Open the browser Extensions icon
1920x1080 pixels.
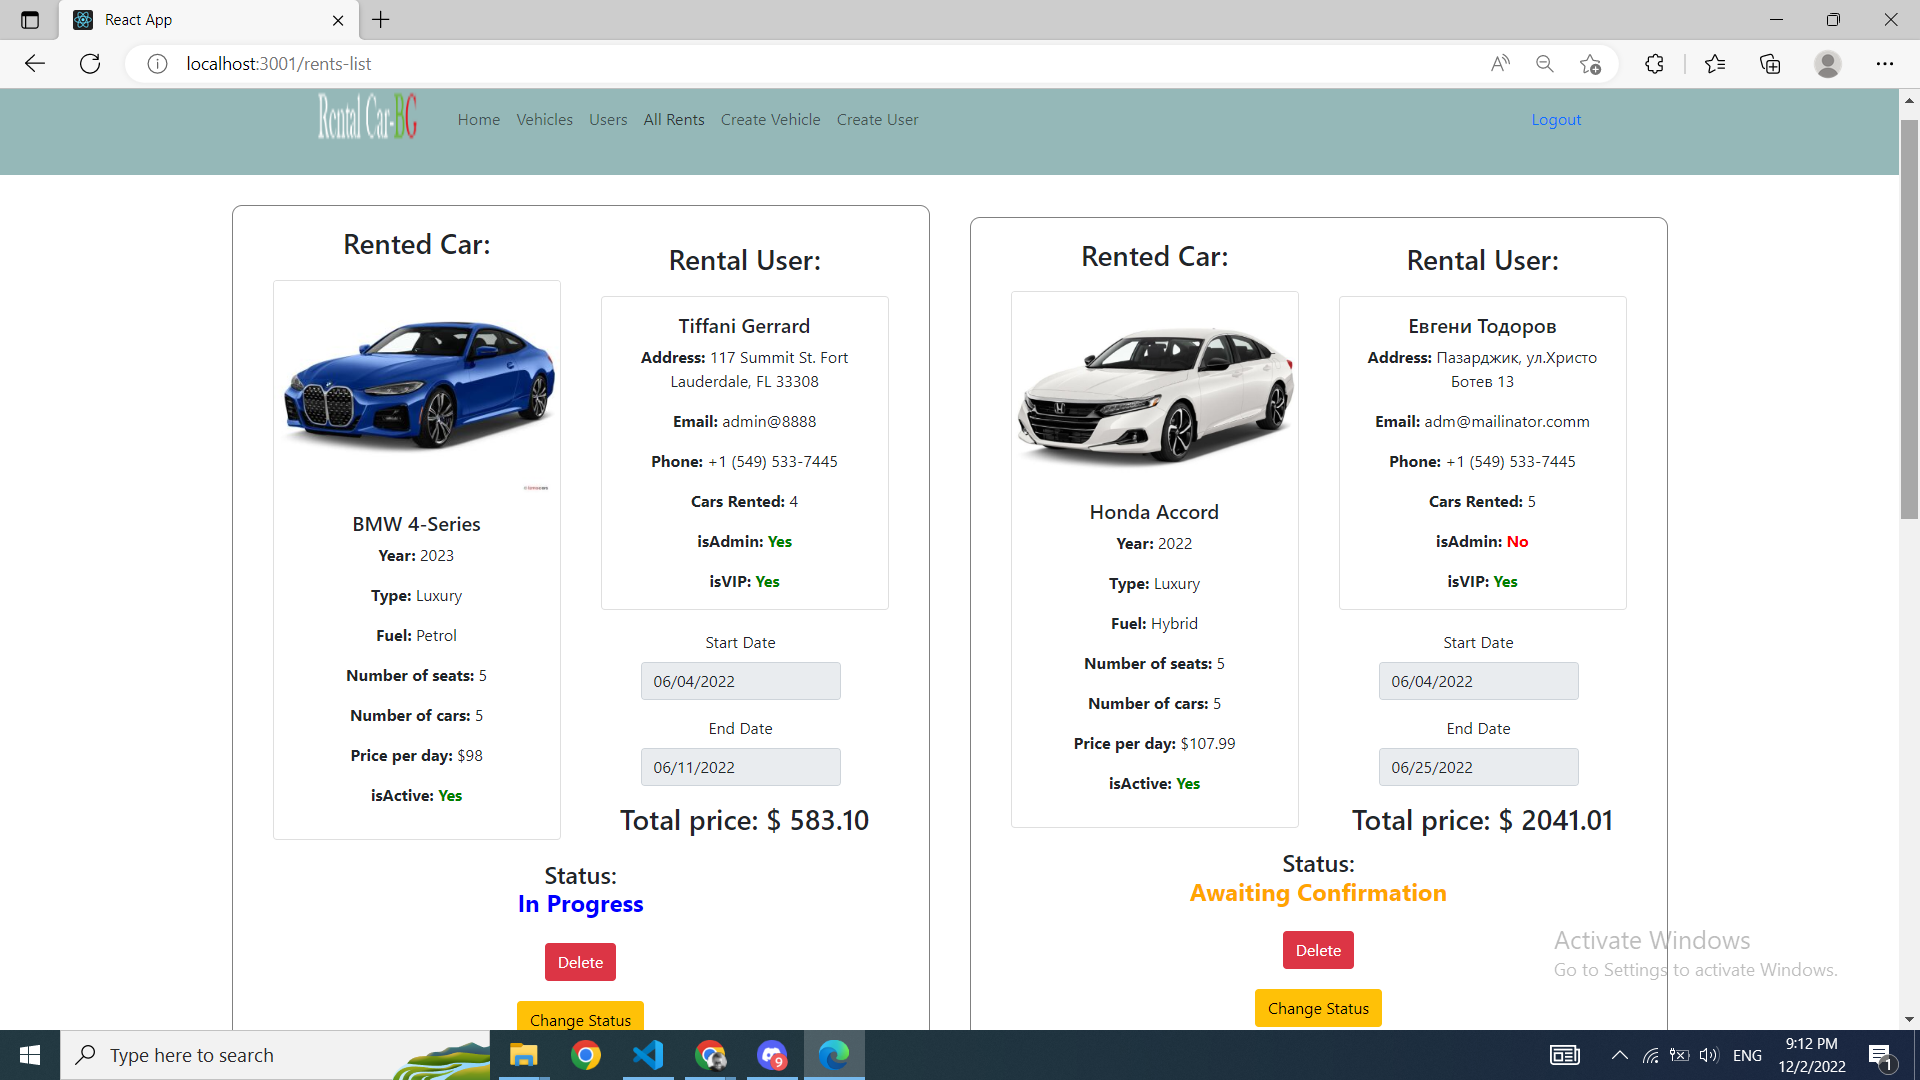[1654, 63]
